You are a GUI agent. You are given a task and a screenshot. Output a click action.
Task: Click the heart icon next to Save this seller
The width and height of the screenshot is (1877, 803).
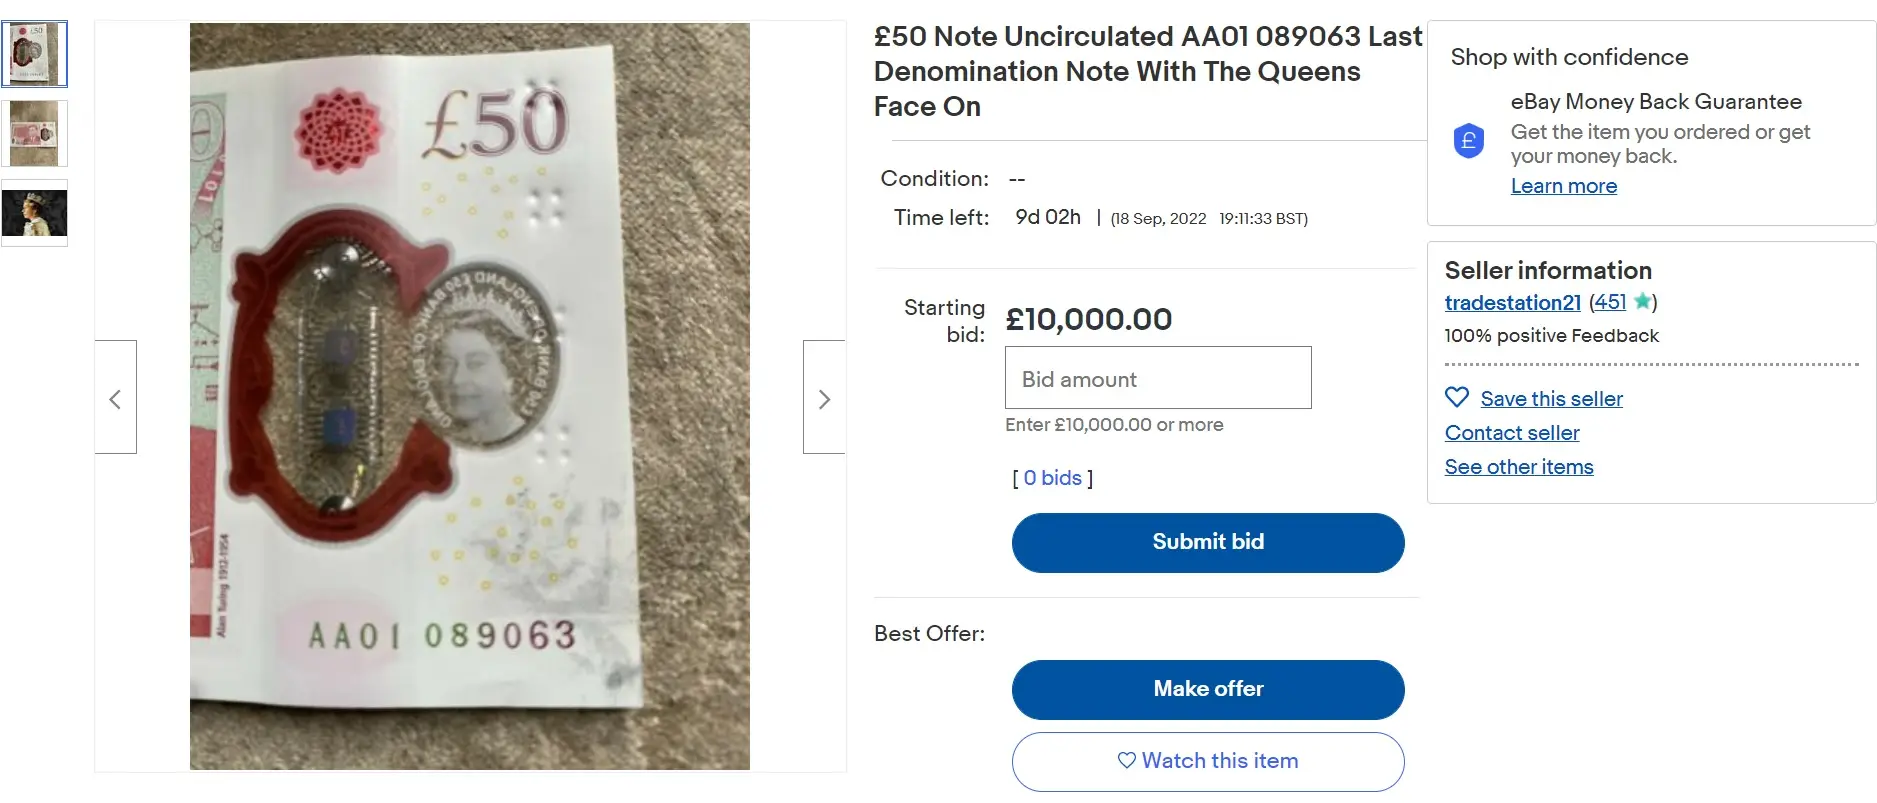click(x=1456, y=398)
